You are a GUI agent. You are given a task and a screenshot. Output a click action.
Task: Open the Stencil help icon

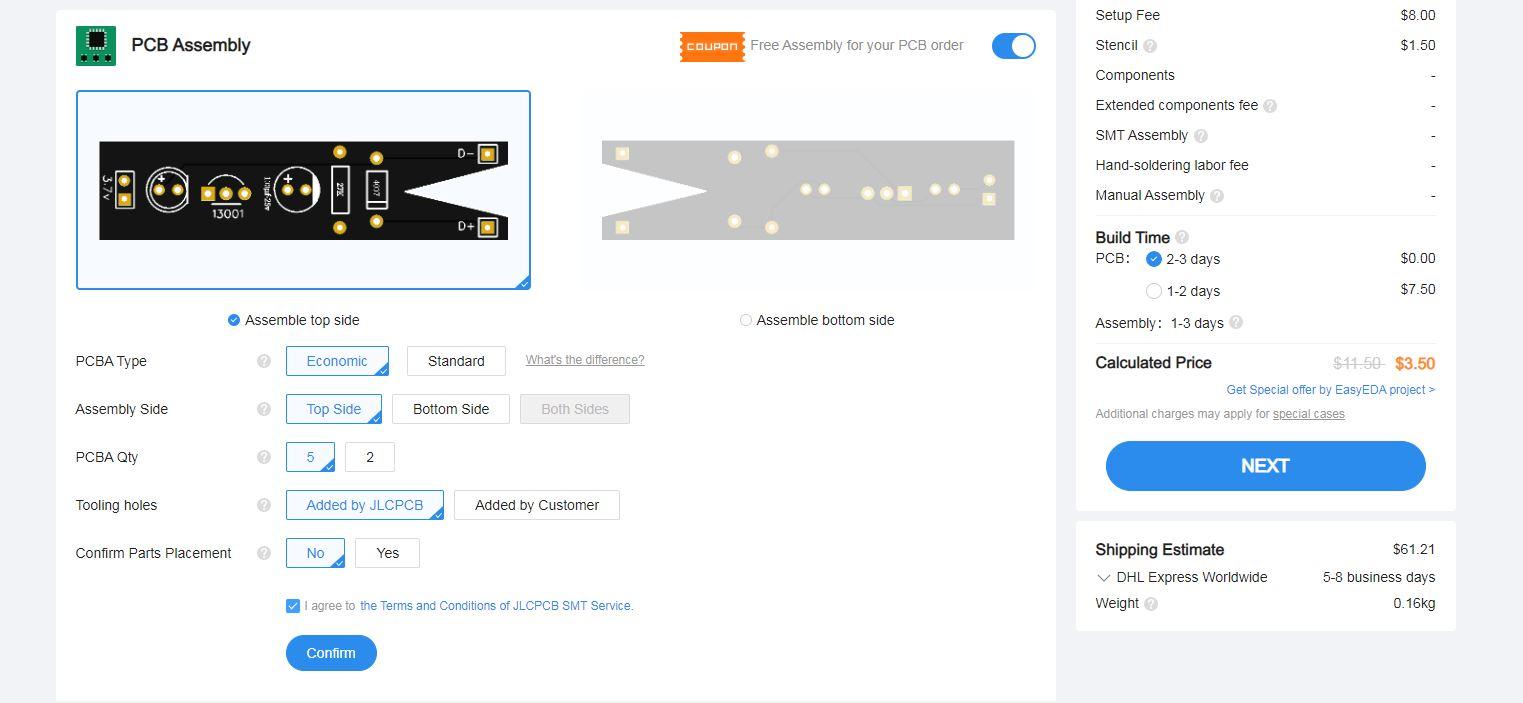pyautogui.click(x=1150, y=46)
